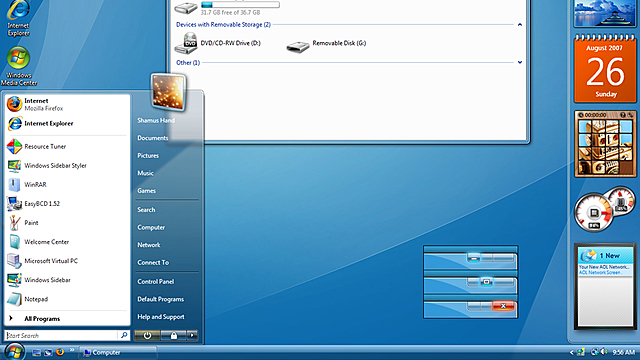Screen dimensions: 640x360
Task: Open 'Your New AOL Network...' message
Action: point(604,267)
